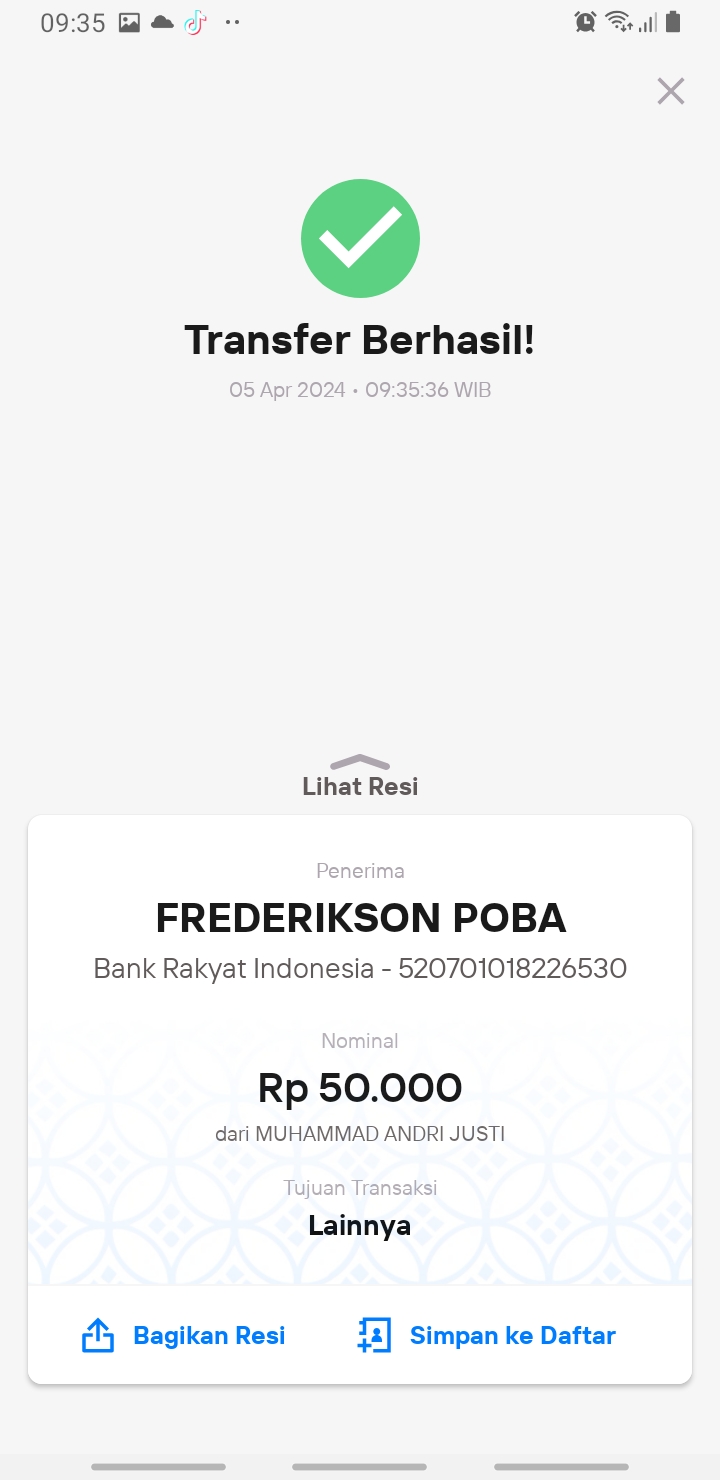The width and height of the screenshot is (720, 1480).
Task: Tap the Wi-Fi status icon
Action: tap(619, 21)
